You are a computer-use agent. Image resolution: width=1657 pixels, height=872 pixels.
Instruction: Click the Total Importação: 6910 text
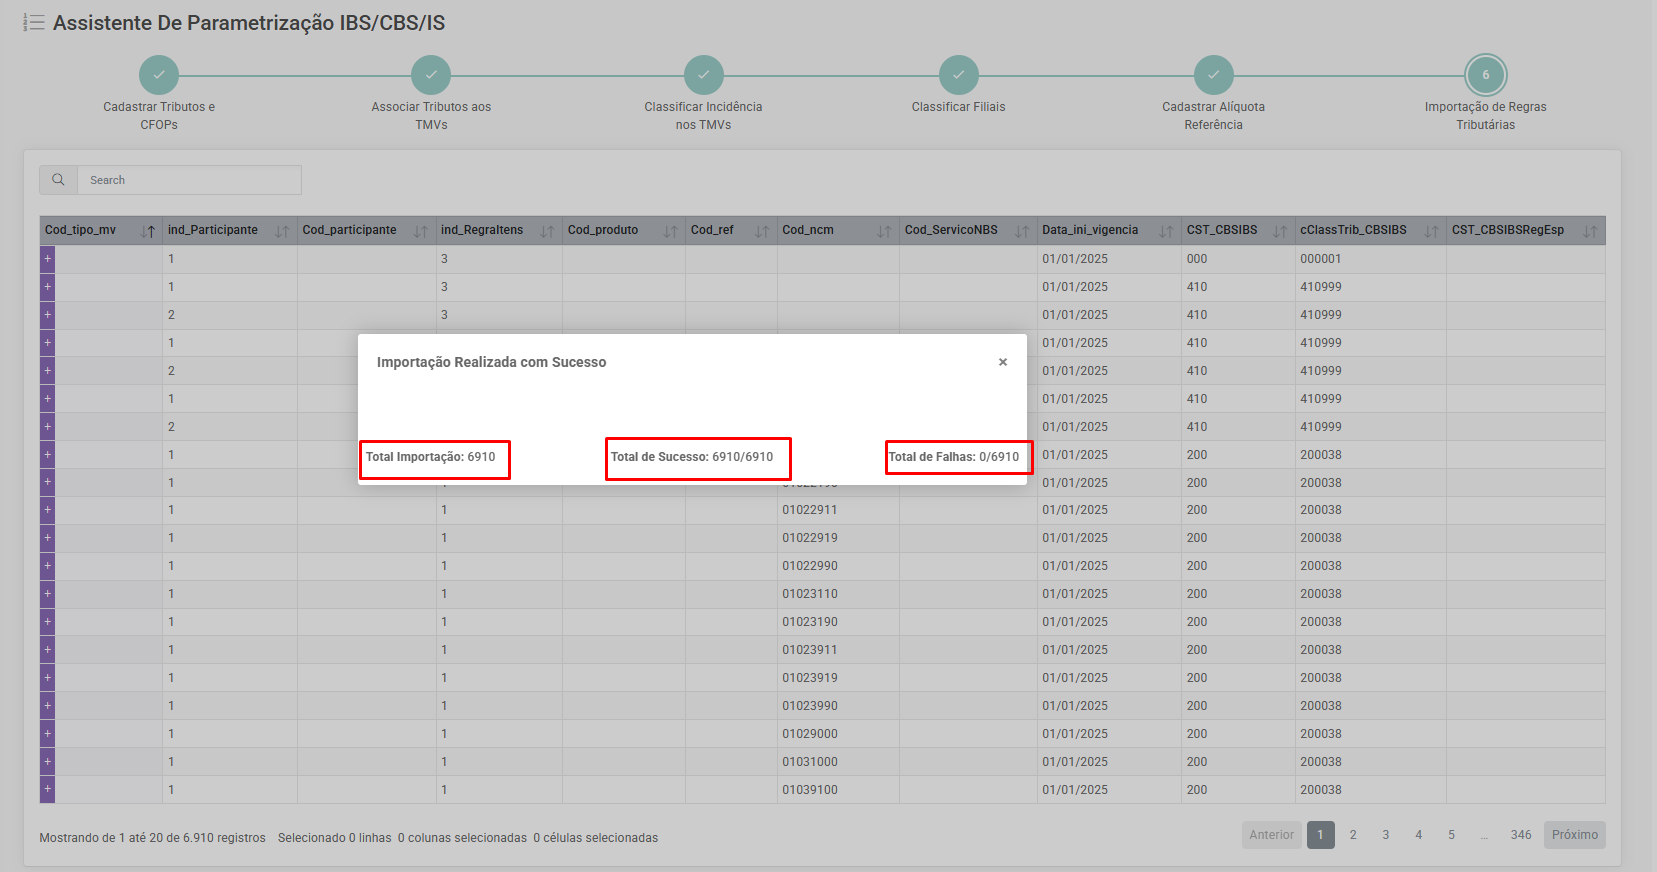tap(431, 457)
